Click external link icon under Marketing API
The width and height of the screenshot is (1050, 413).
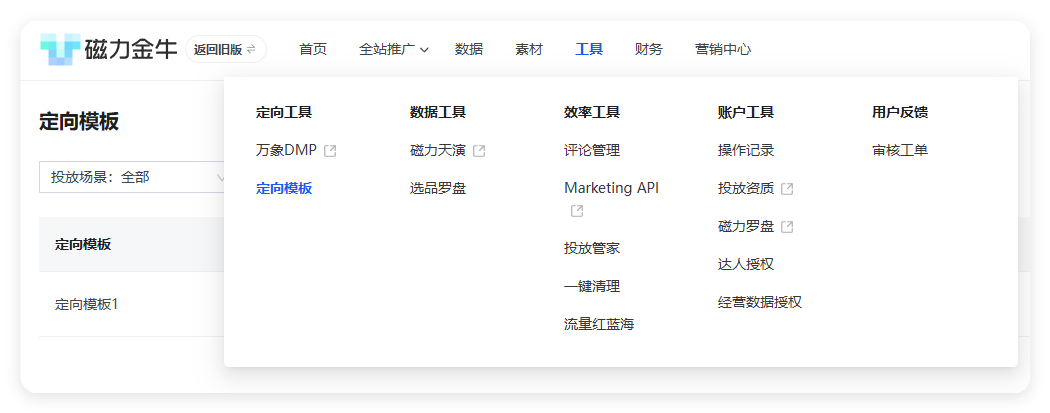(577, 212)
